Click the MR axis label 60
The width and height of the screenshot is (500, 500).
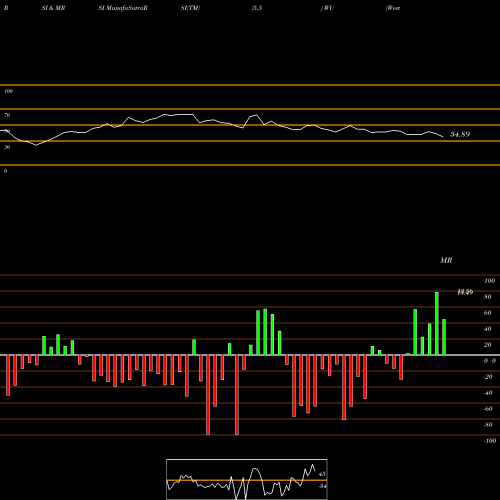coord(488,313)
